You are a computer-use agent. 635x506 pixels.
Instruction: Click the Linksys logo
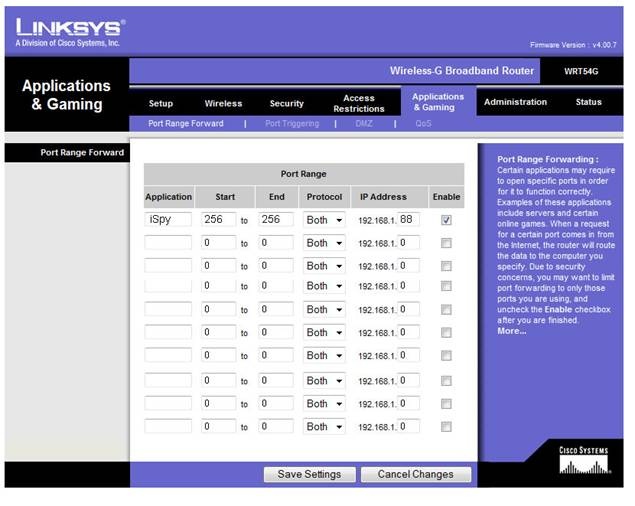[70, 31]
